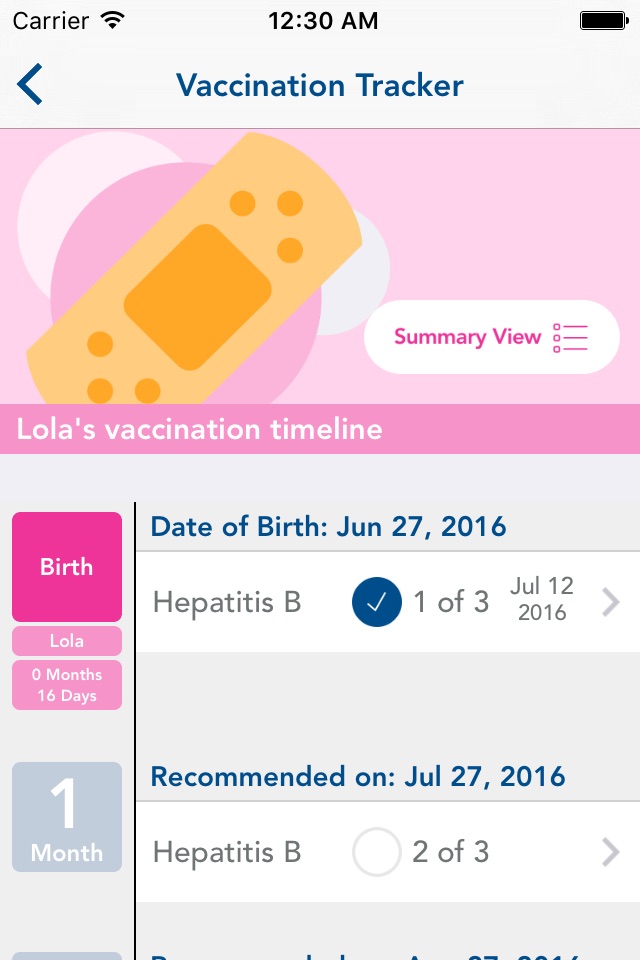Tap the battery indicator icon
Image resolution: width=640 pixels, height=960 pixels.
604,21
